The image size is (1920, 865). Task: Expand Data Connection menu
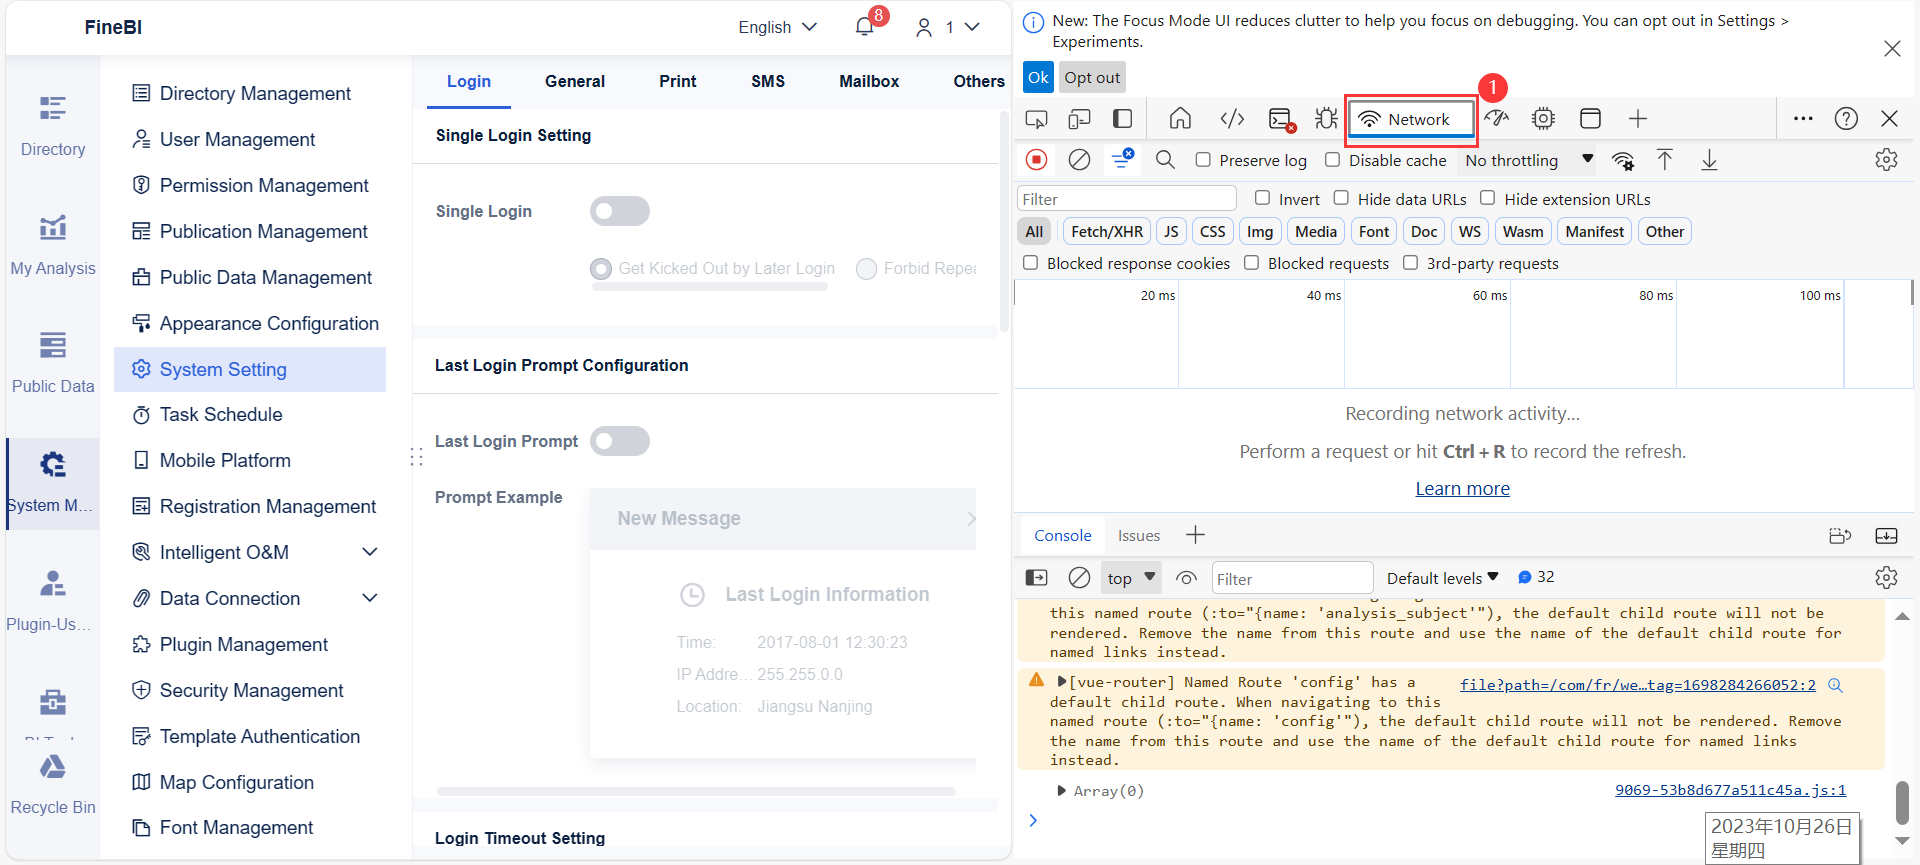[x=370, y=598]
